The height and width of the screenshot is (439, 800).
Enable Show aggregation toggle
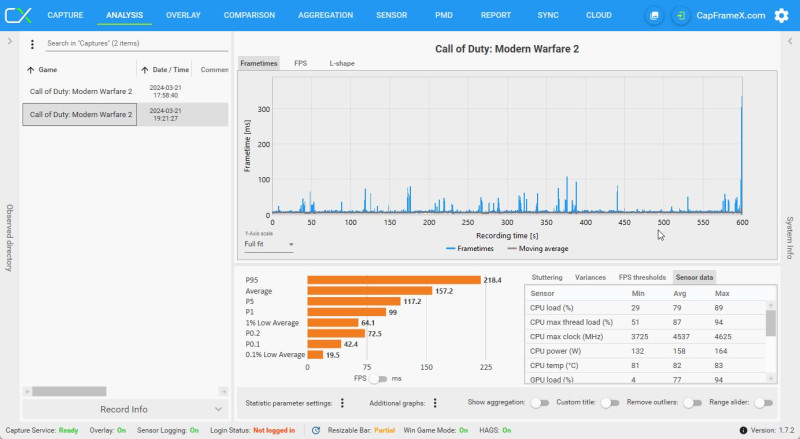point(539,403)
